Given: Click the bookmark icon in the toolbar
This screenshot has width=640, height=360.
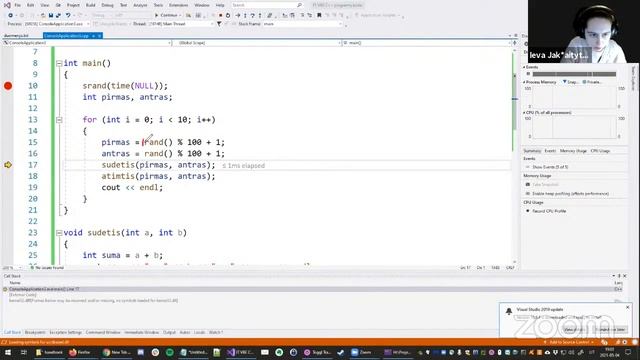Looking at the screenshot, I should coord(319,15).
